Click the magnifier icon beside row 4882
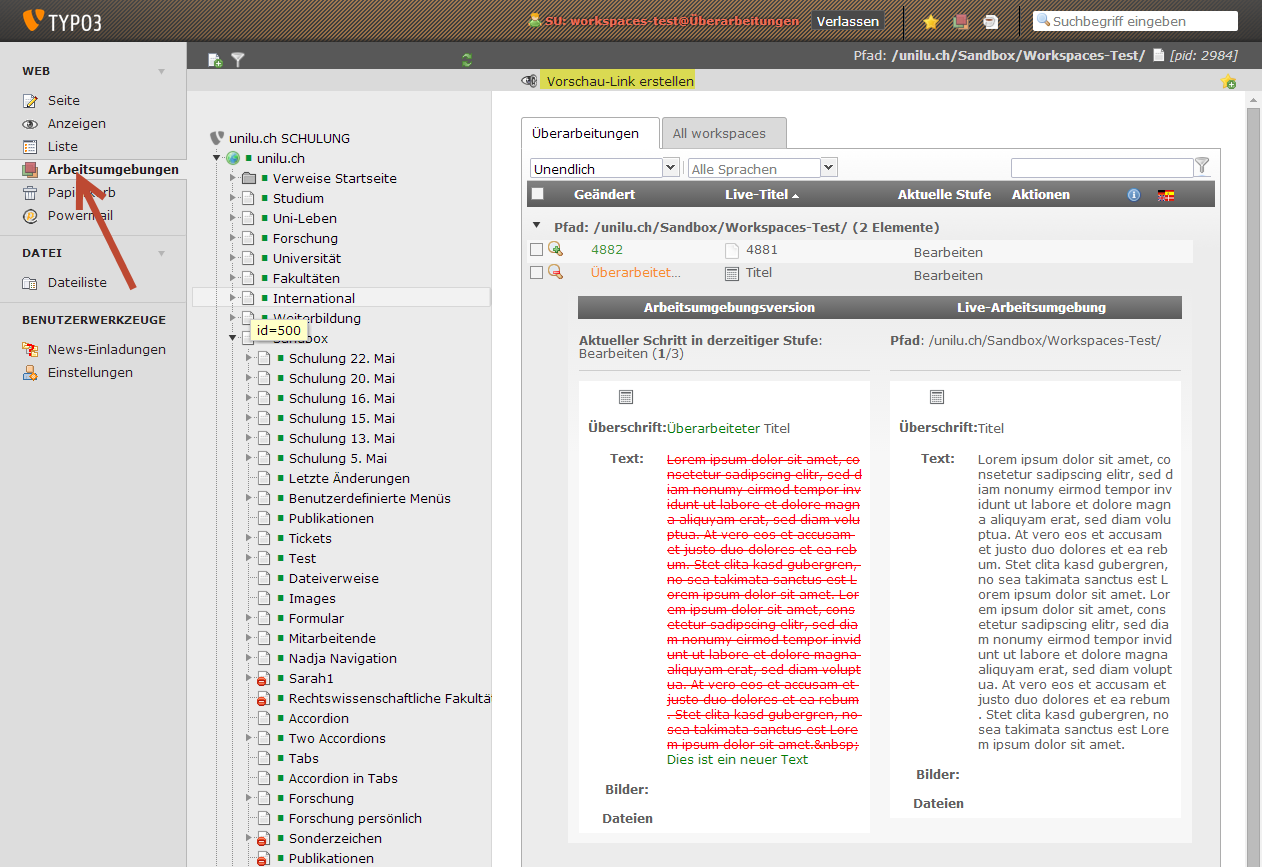The width and height of the screenshot is (1262, 867). pyautogui.click(x=555, y=250)
